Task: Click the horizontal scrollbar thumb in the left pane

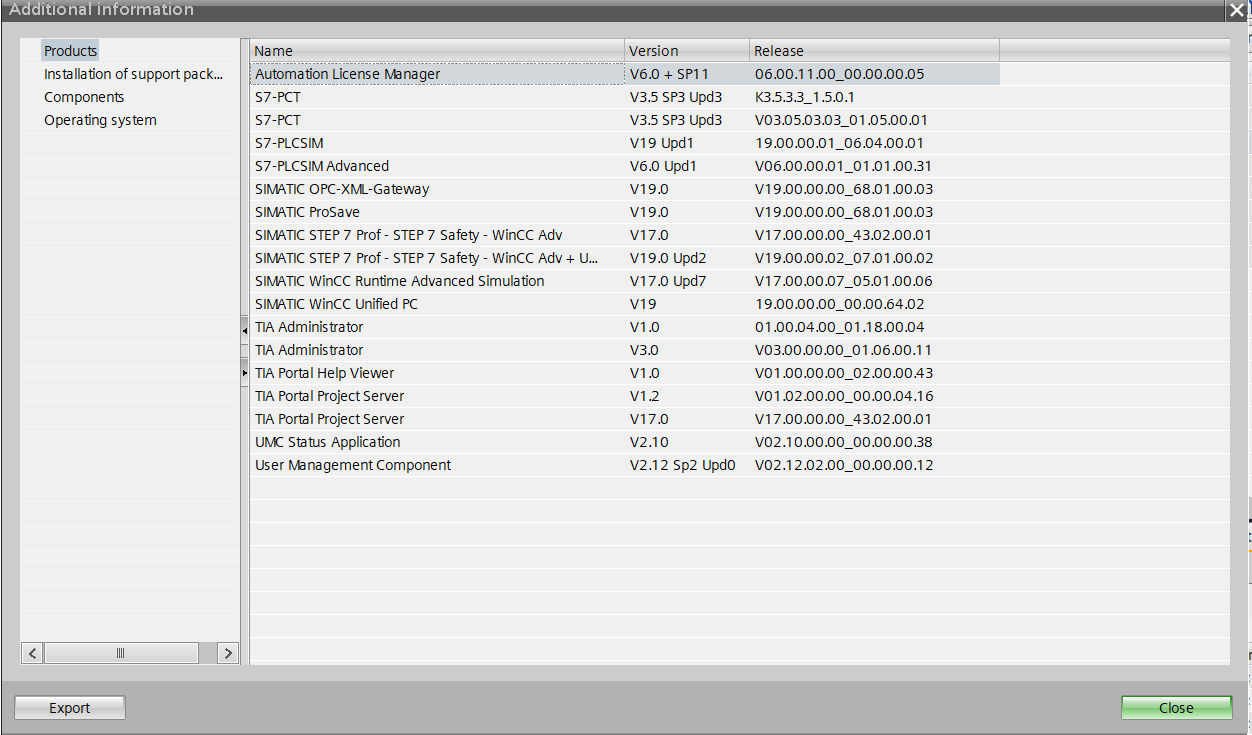Action: coord(121,653)
